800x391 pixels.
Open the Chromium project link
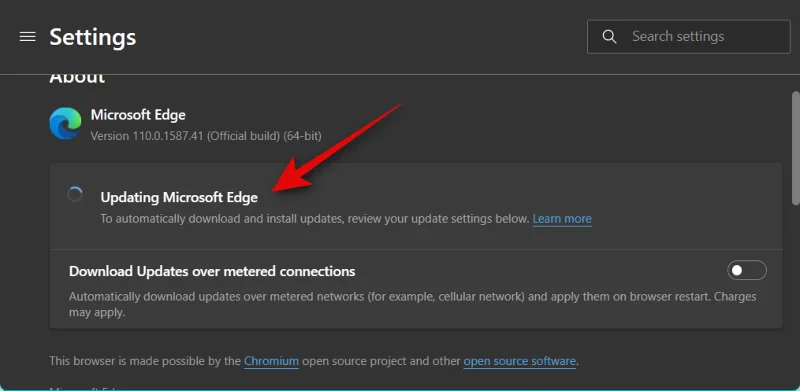pyautogui.click(x=271, y=361)
